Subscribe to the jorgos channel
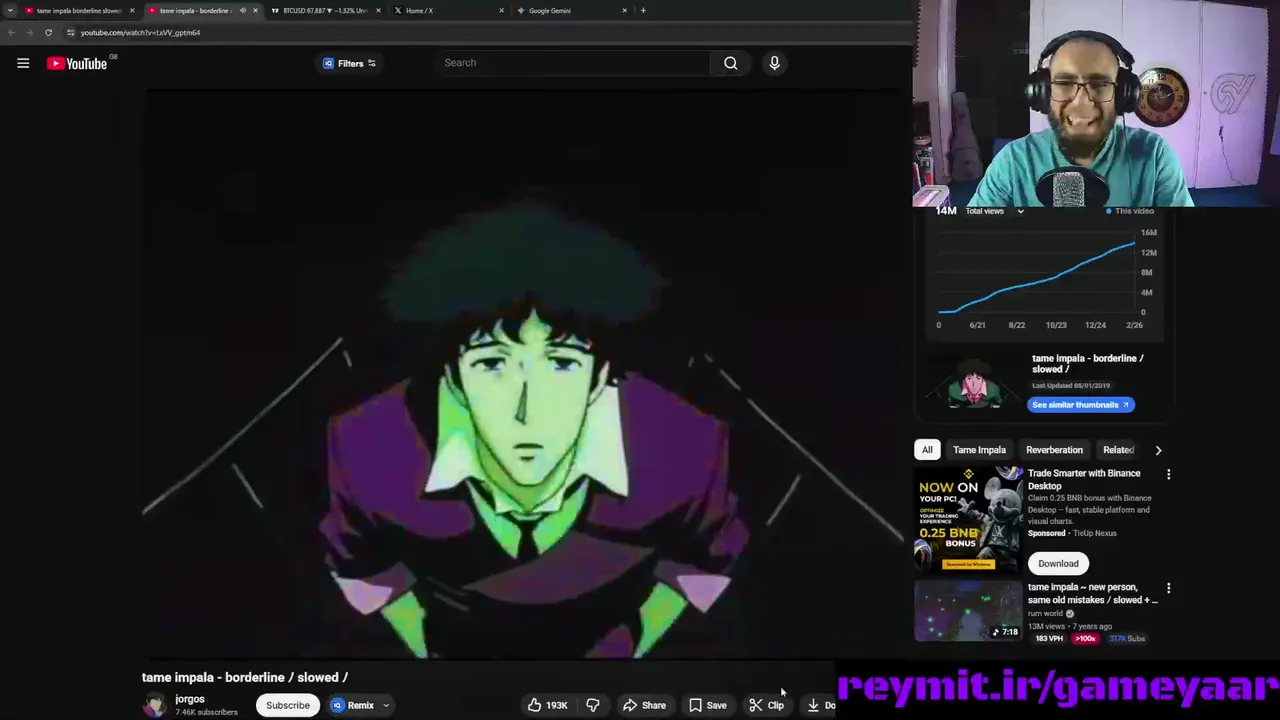 288,705
